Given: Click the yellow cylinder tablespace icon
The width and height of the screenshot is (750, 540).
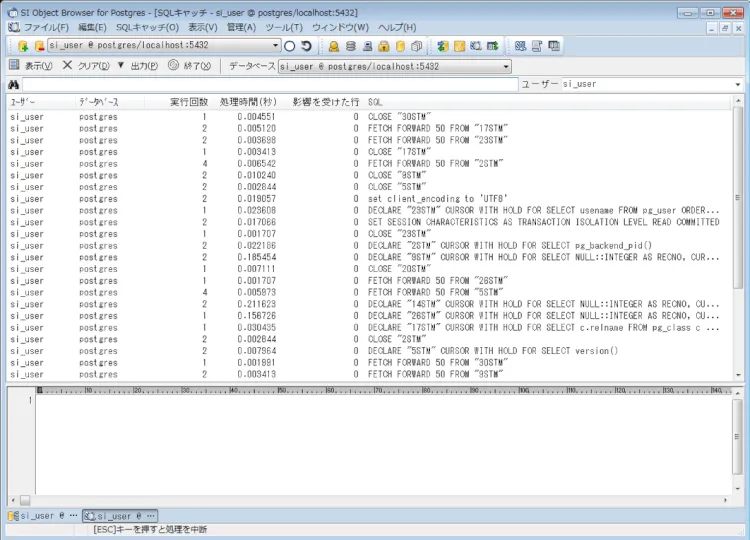Looking at the screenshot, I should point(400,46).
